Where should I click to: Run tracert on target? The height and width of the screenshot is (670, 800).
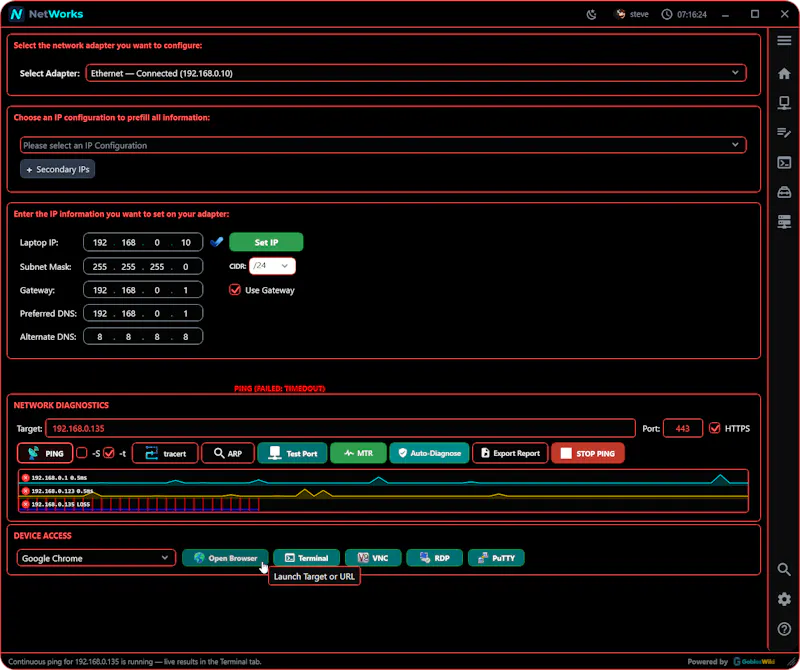(165, 453)
